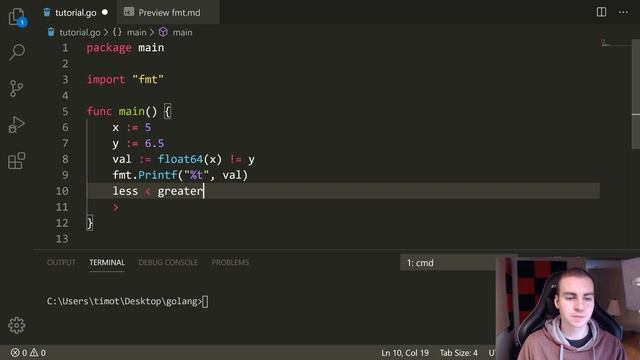640x360 pixels.
Task: Click the unsaved dot on tutorial.go tab
Action: pos(105,12)
